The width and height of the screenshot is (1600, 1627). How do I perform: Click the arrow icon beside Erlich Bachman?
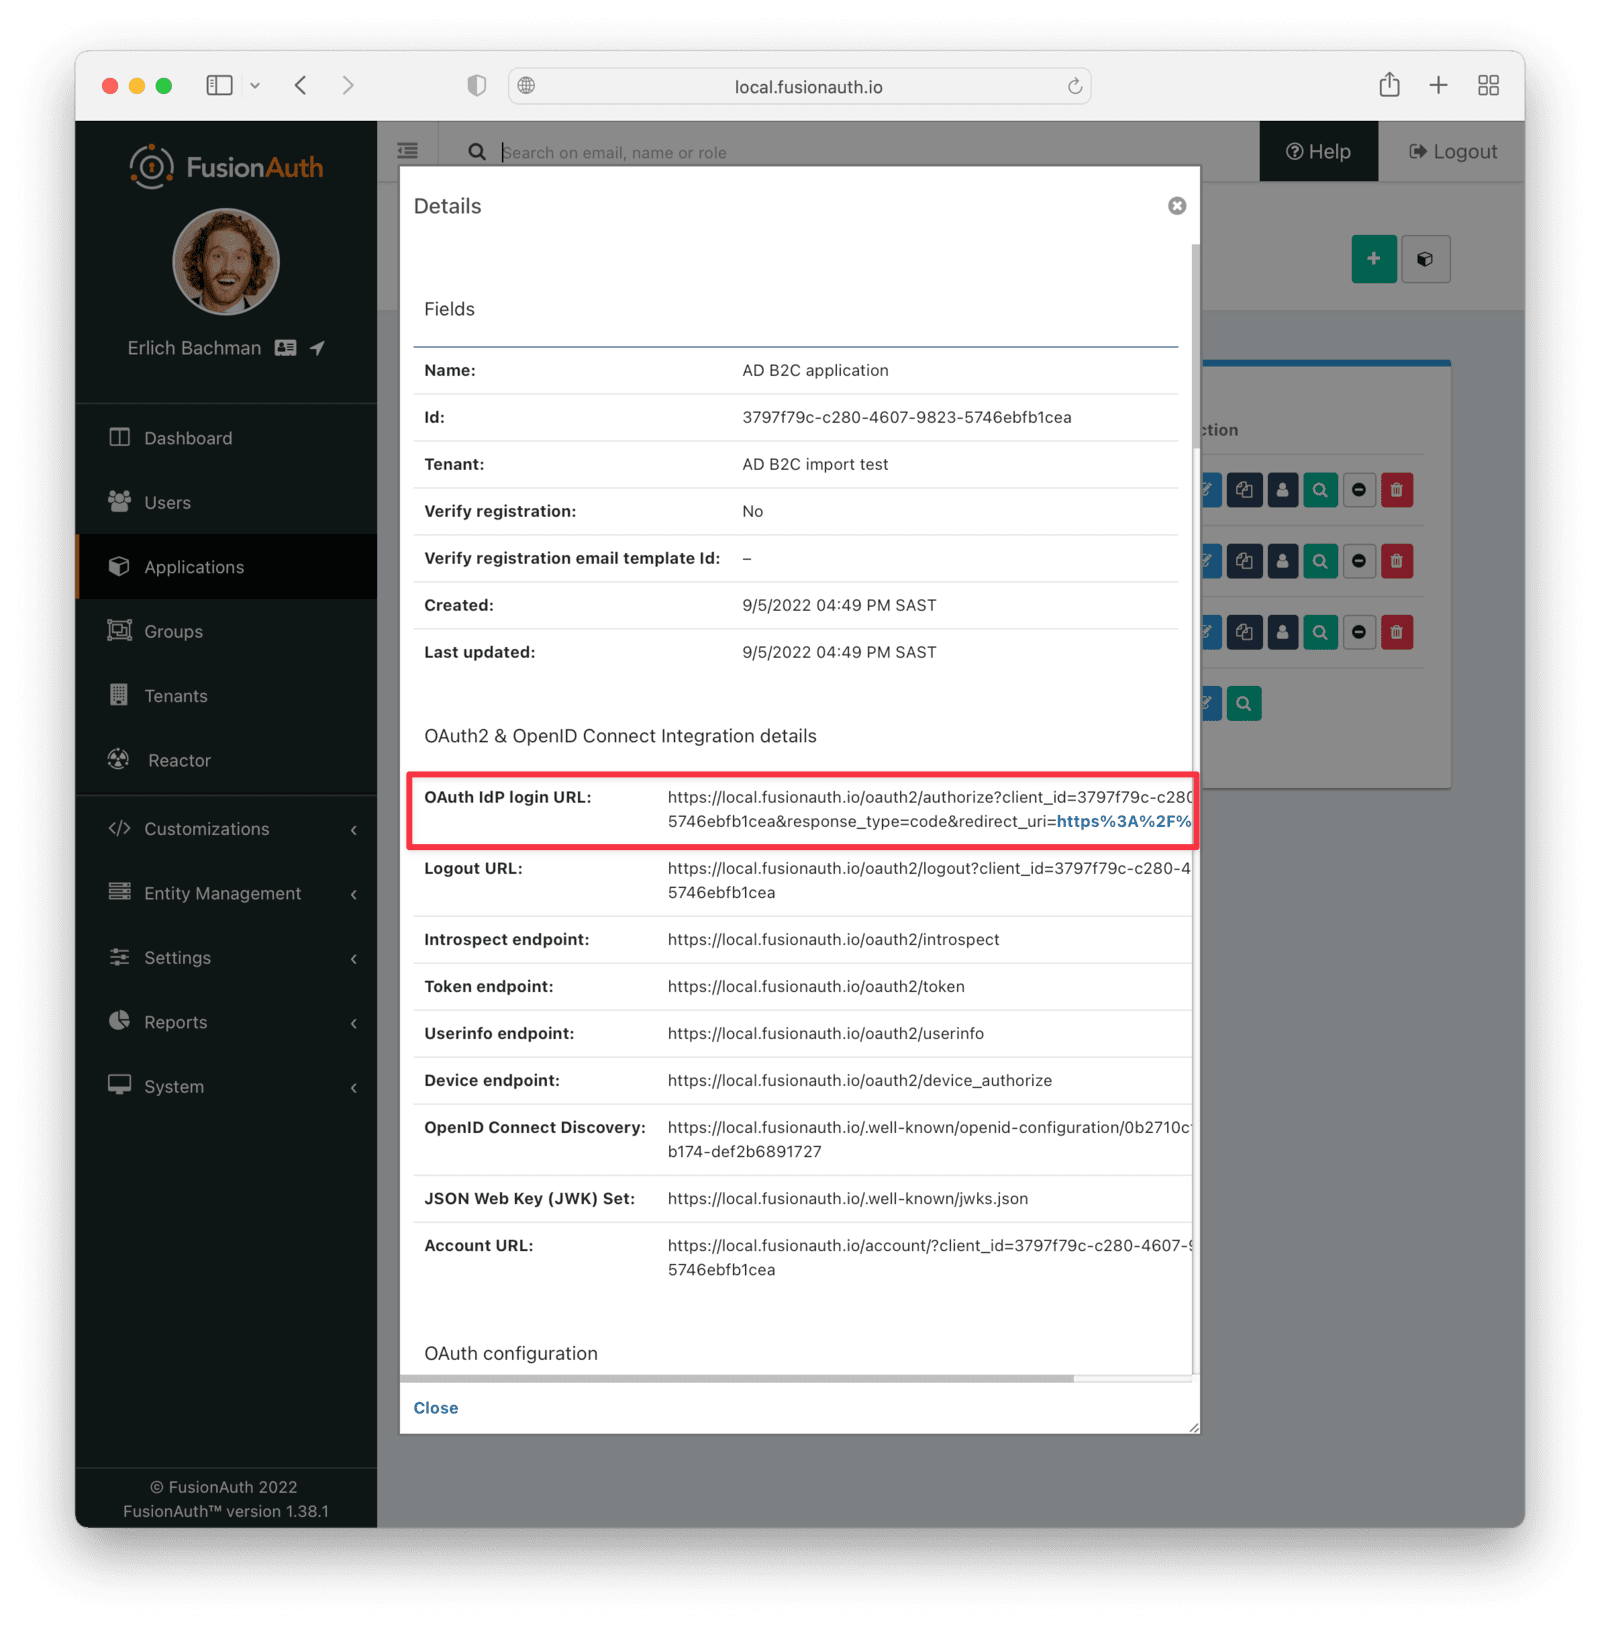pos(318,348)
